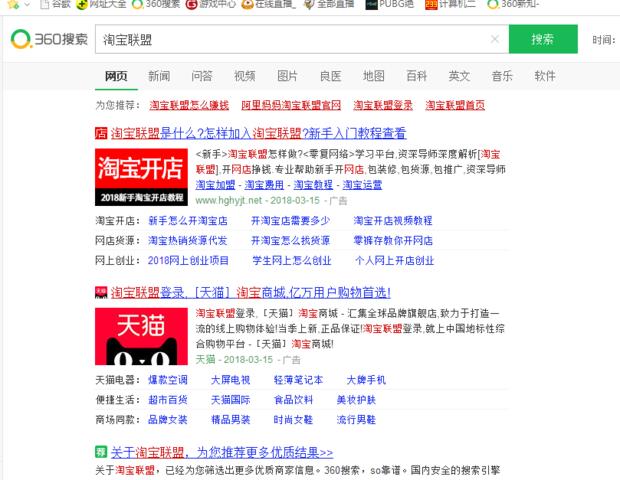This screenshot has height=480, width=620.
Task: Open the PUBG bookmark
Action: (389, 4)
